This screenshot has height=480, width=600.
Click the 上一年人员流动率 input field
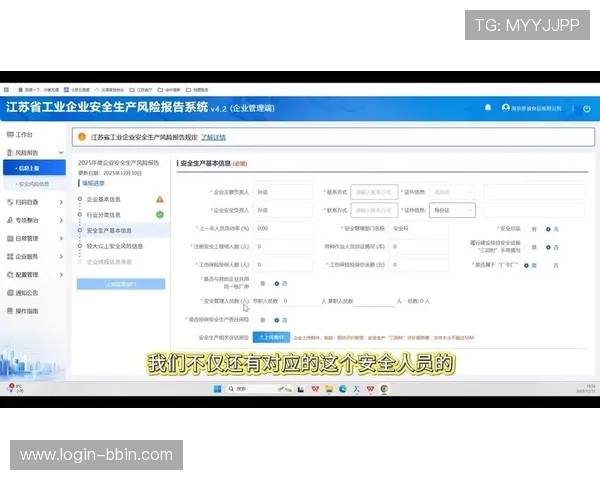point(283,229)
